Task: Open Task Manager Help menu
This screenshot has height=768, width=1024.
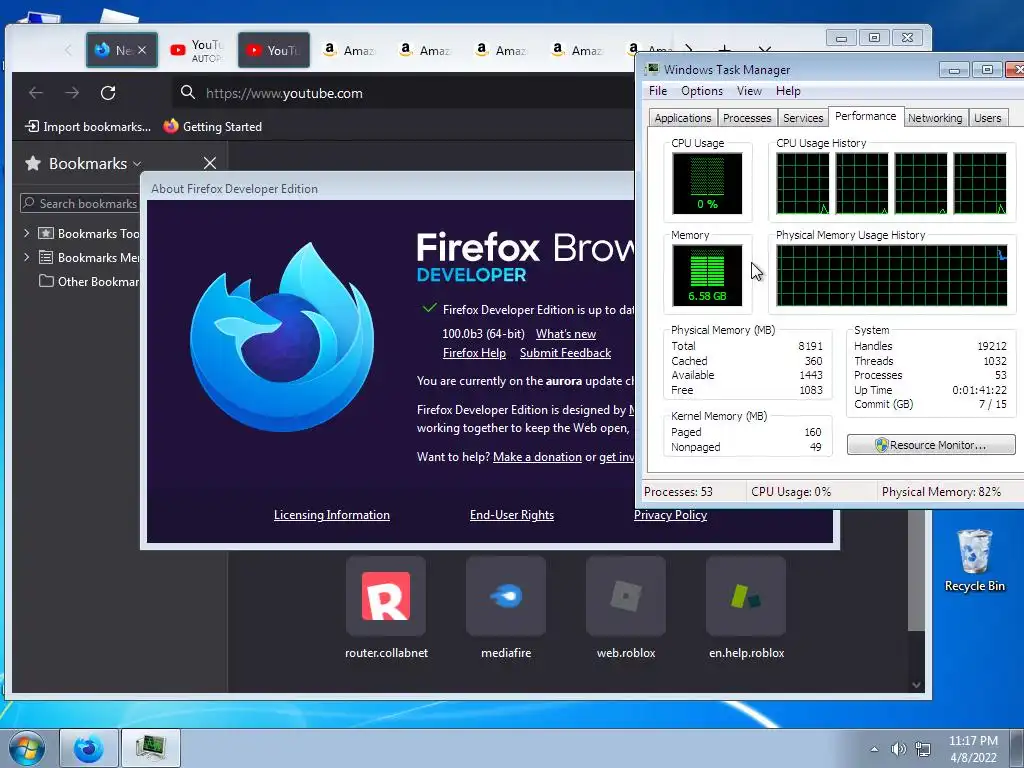Action: tap(788, 91)
